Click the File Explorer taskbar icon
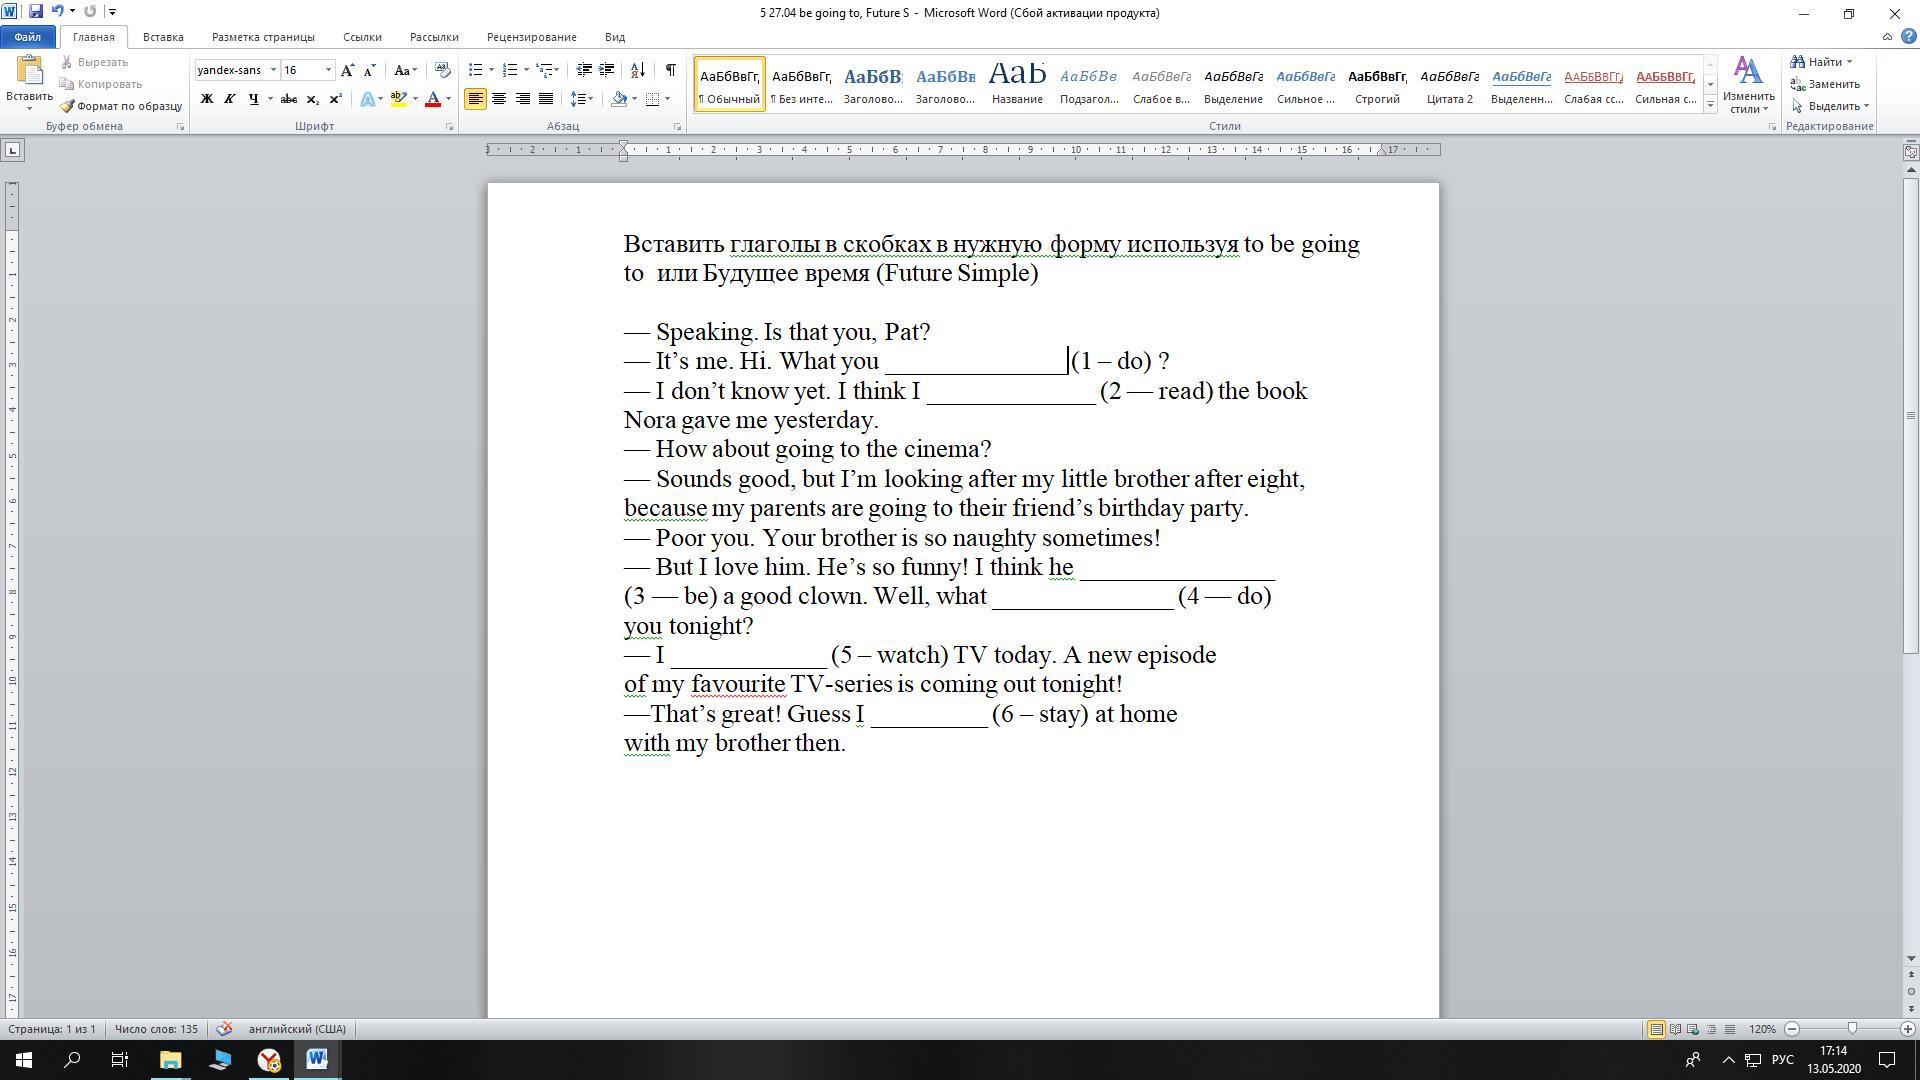 click(x=170, y=1060)
